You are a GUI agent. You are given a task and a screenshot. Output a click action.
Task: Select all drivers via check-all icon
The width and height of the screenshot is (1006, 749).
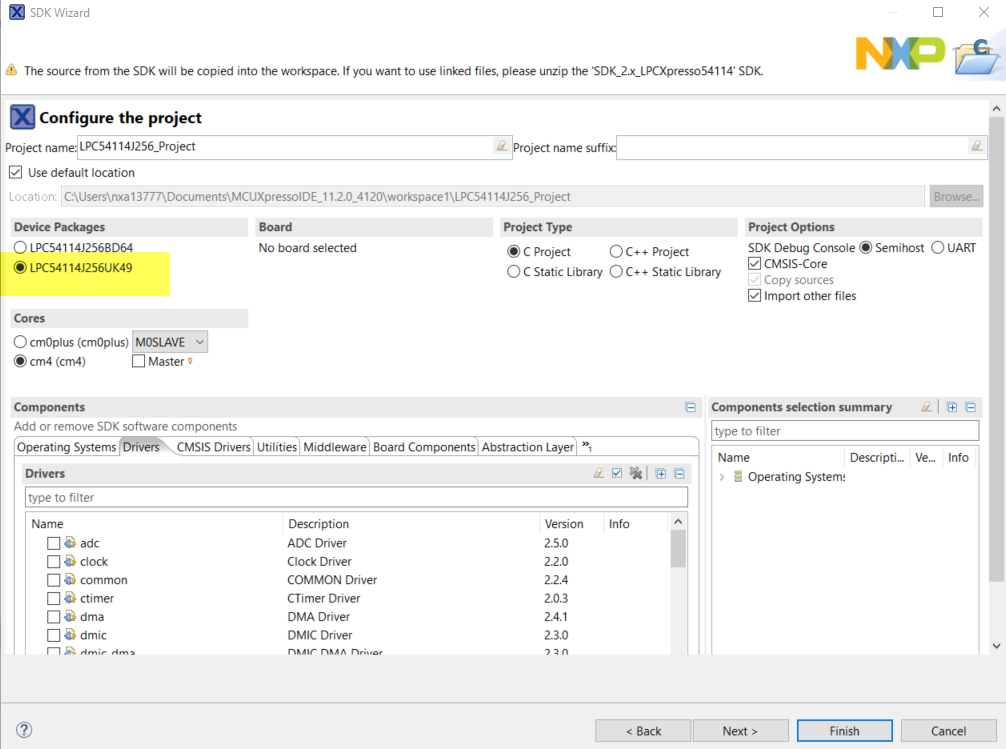pos(617,472)
